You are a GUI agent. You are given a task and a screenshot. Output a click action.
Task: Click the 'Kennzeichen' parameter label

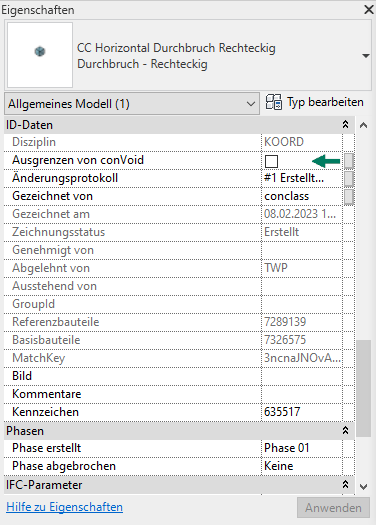(45, 412)
